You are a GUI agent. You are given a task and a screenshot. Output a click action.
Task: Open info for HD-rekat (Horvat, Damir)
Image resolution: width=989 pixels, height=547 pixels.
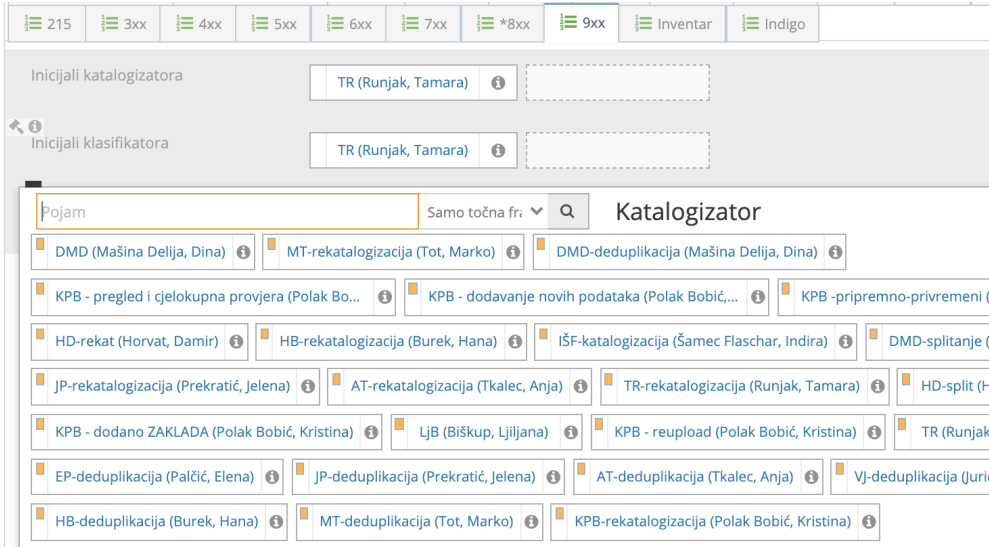pyautogui.click(x=237, y=342)
